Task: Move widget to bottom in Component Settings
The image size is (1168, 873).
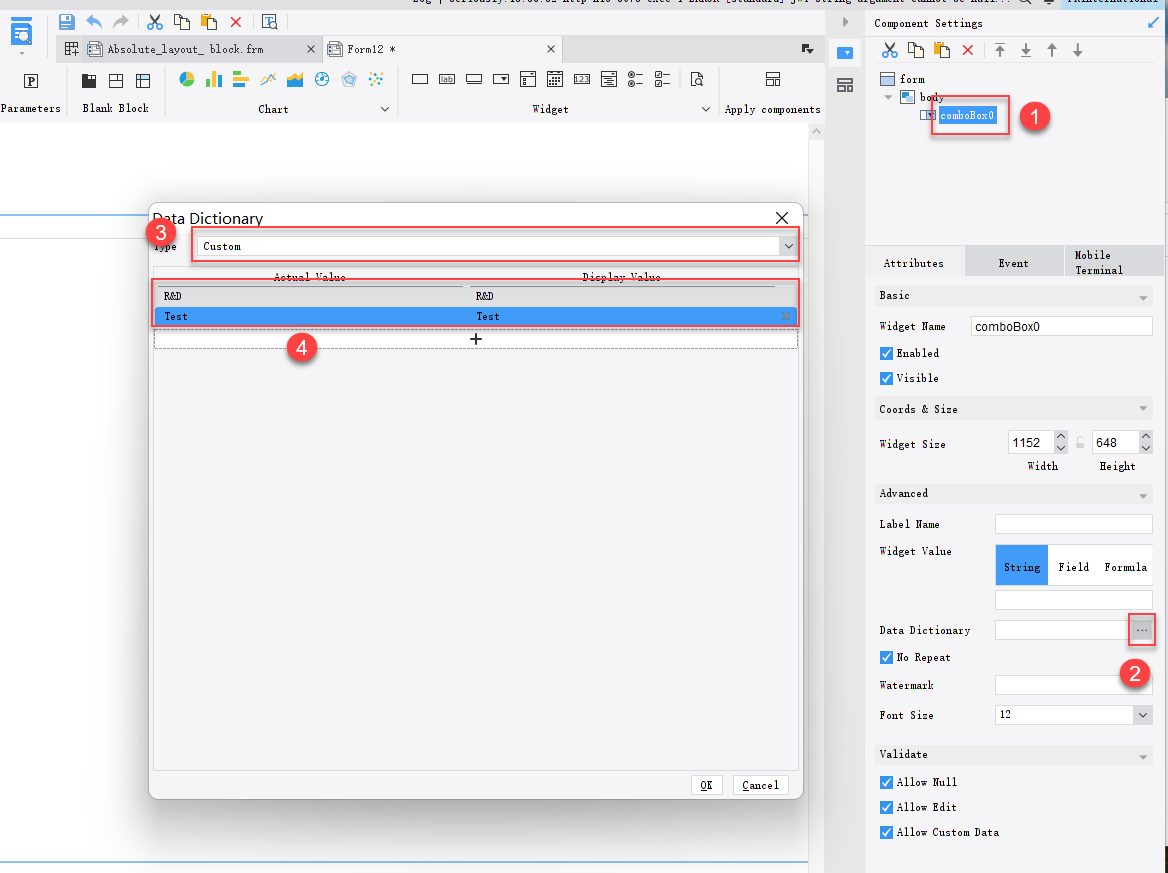Action: 1026,50
